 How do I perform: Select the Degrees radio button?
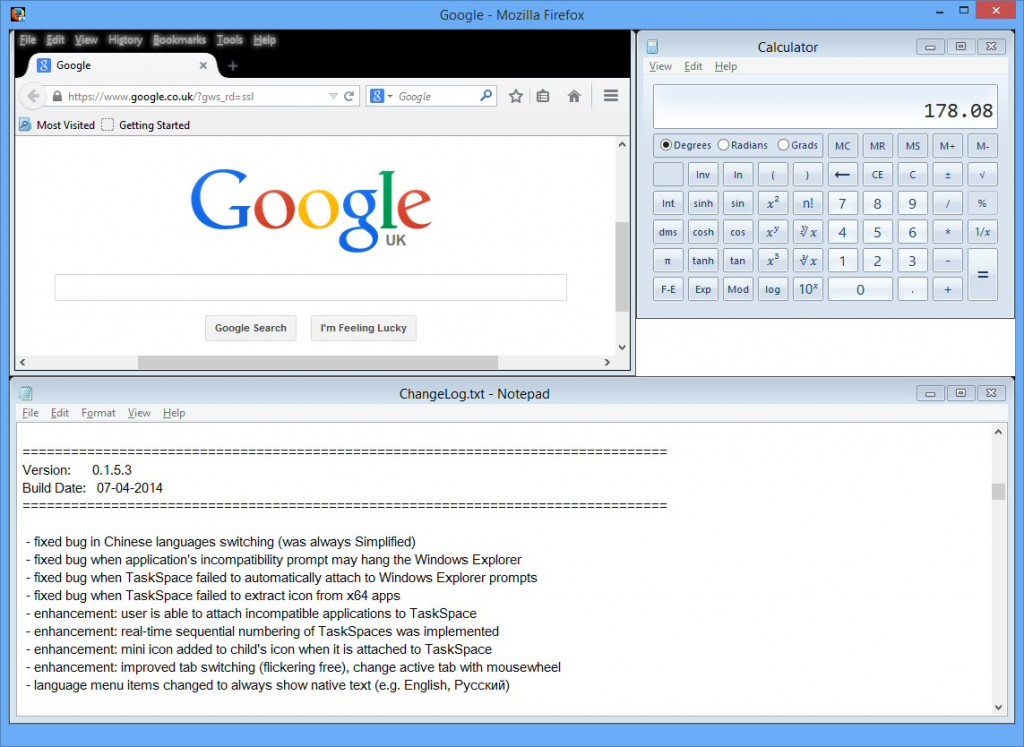click(665, 145)
